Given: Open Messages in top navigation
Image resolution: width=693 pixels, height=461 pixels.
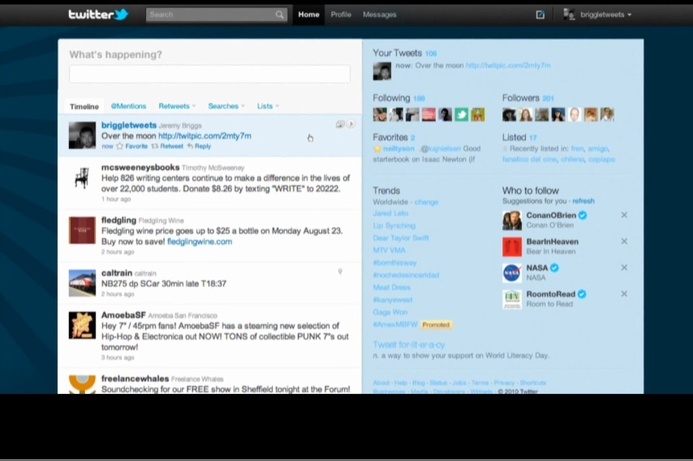Looking at the screenshot, I should (x=380, y=15).
